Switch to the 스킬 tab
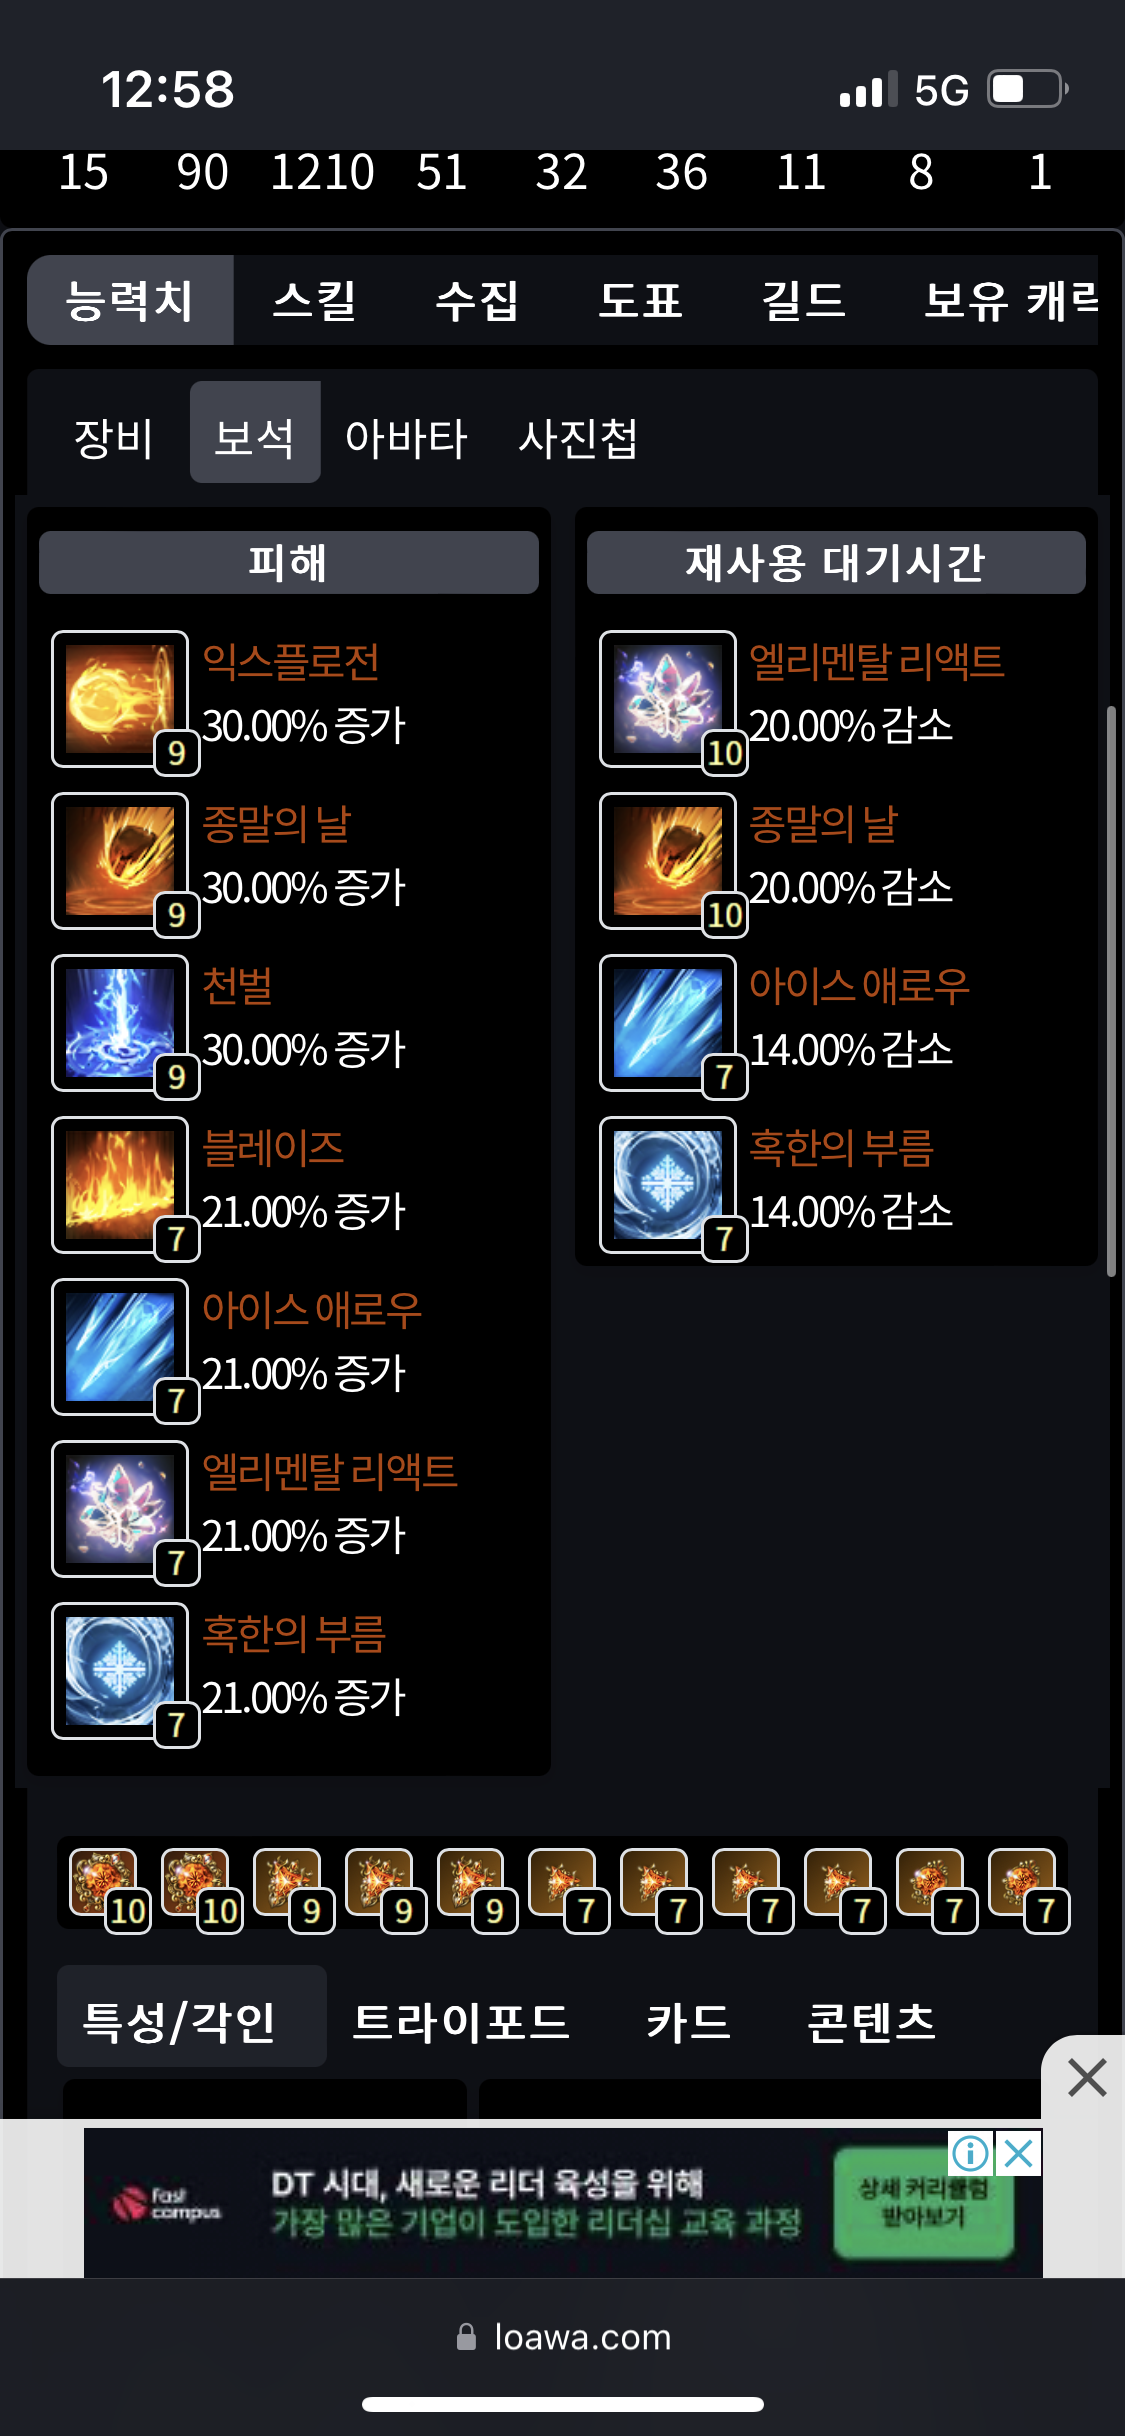1125x2436 pixels. 314,300
